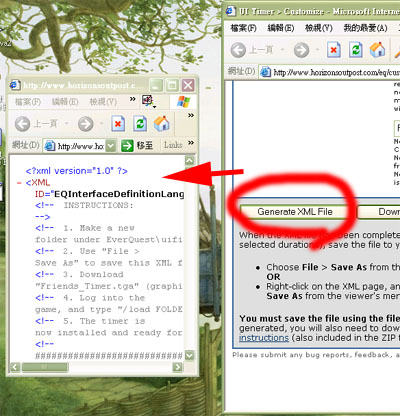Click the Forward arrow in the UI Timer window

click(301, 50)
